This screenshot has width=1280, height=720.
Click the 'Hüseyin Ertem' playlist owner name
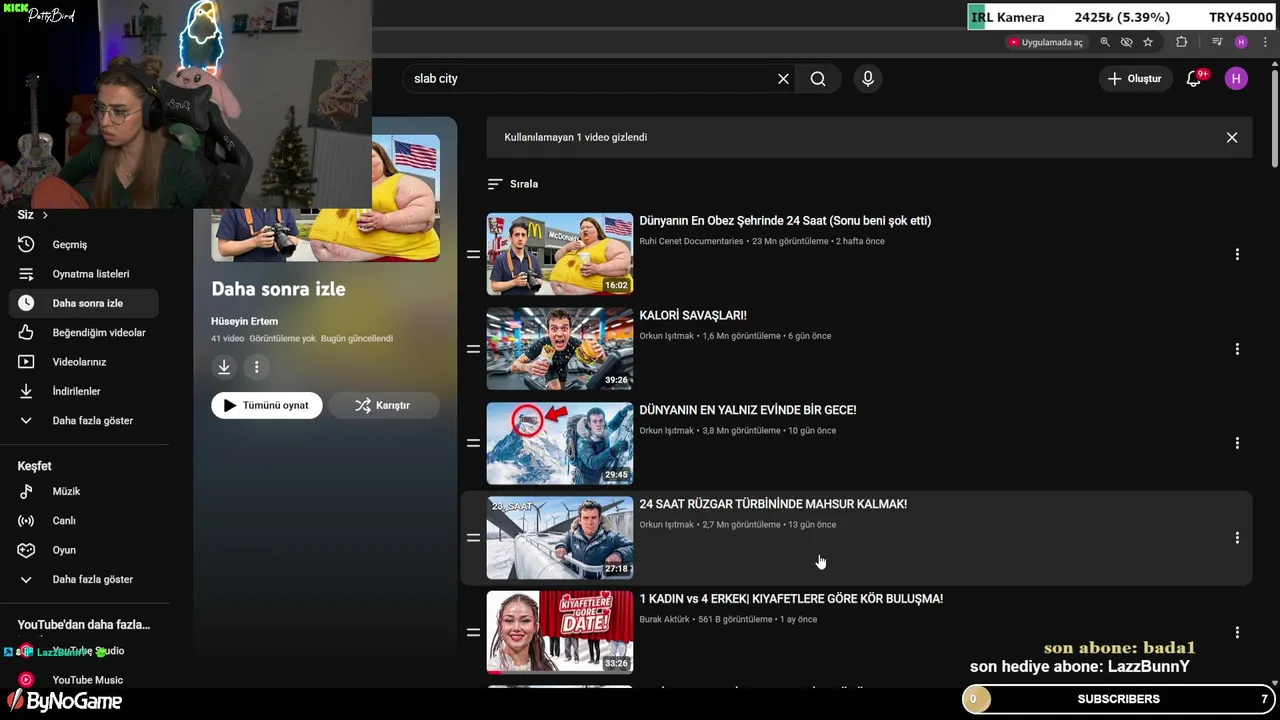point(244,321)
